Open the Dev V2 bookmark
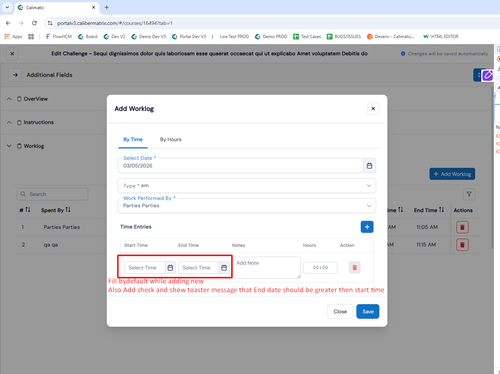This screenshot has height=374, width=500. (114, 37)
